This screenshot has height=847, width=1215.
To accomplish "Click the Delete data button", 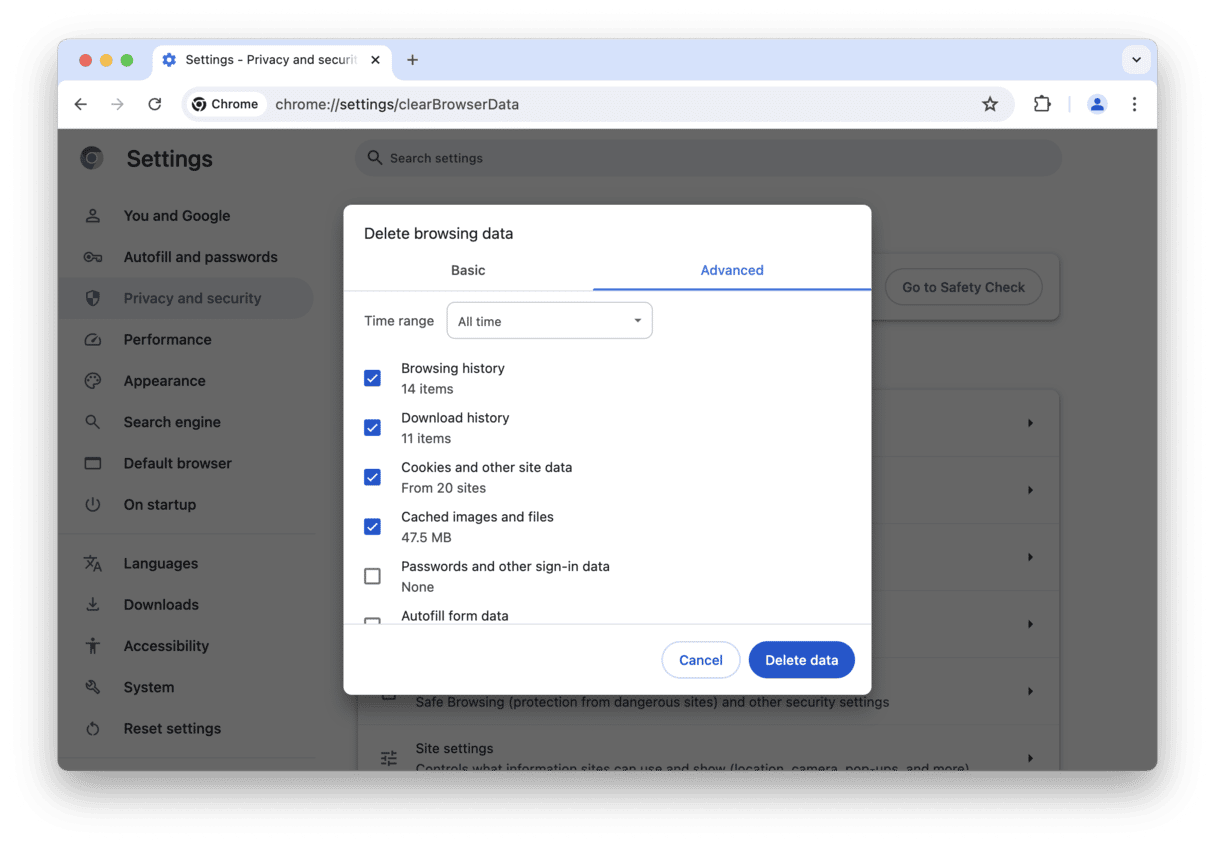I will 801,660.
